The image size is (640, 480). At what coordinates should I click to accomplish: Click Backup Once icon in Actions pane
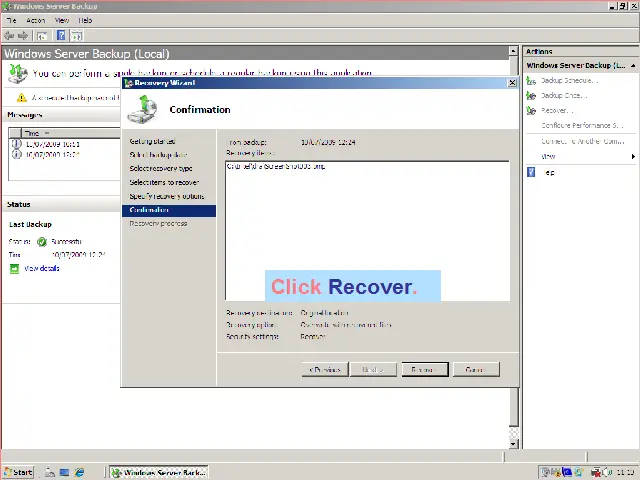click(532, 95)
